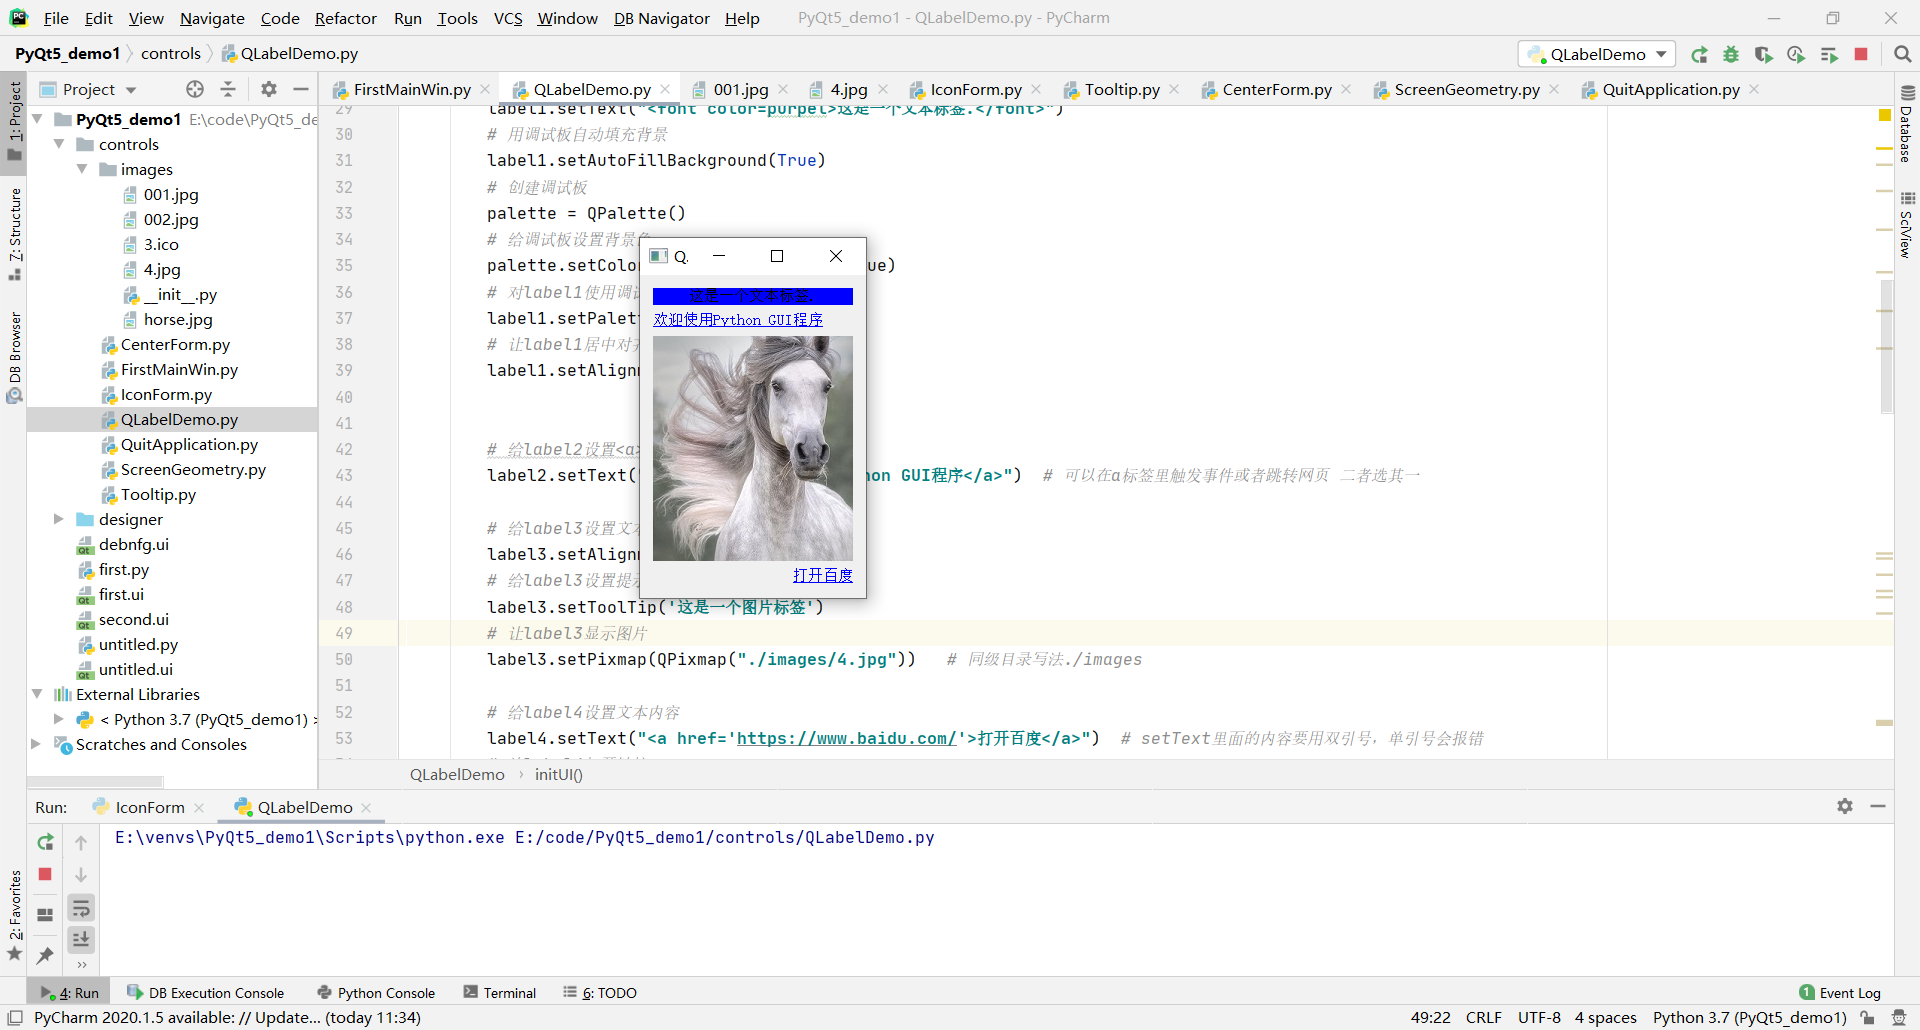Screen dimensions: 1920x1030
Task: Collapse the PyQt5_demo1 root folder
Action: pos(37,119)
